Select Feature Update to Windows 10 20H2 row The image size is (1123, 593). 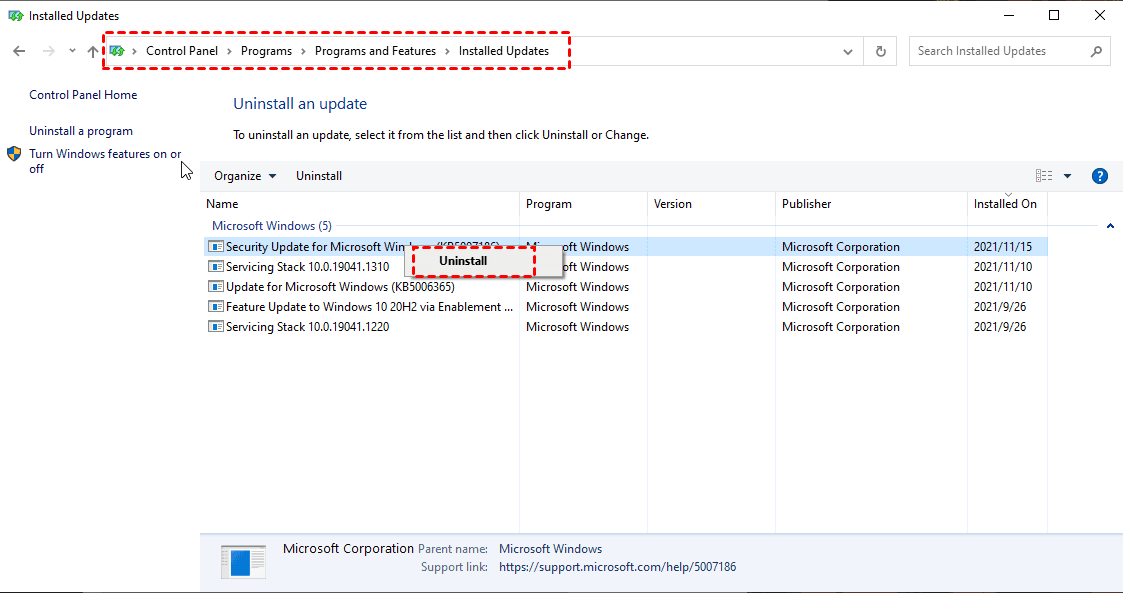(625, 307)
